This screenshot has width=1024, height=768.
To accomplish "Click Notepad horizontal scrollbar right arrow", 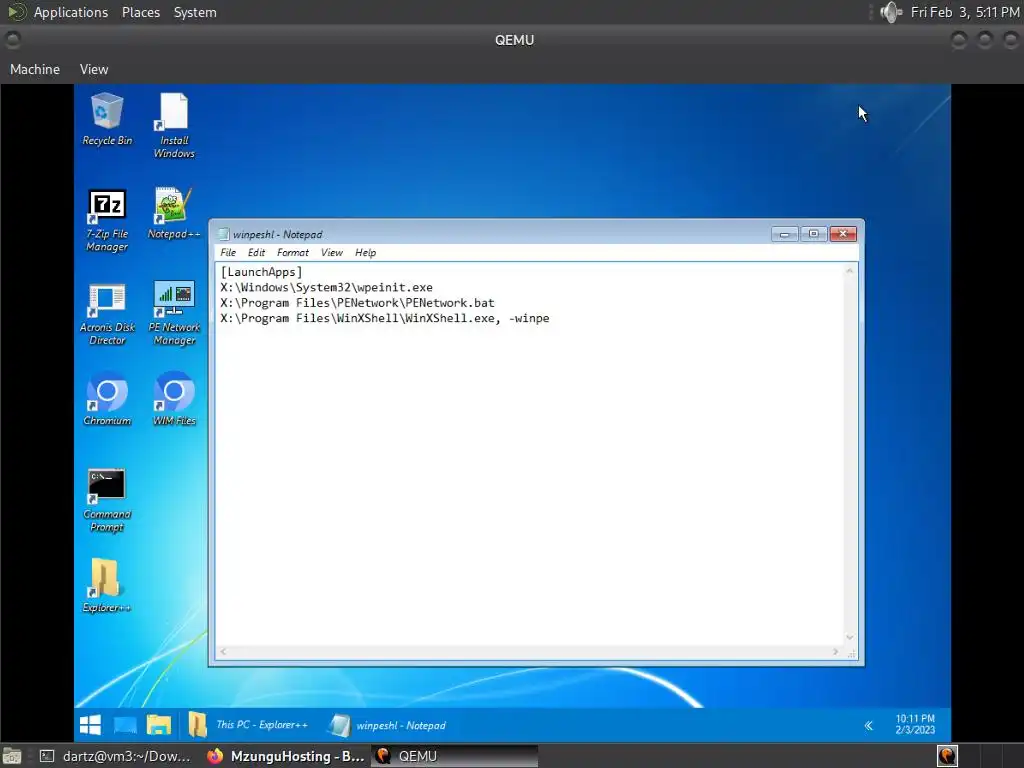I will [x=835, y=652].
